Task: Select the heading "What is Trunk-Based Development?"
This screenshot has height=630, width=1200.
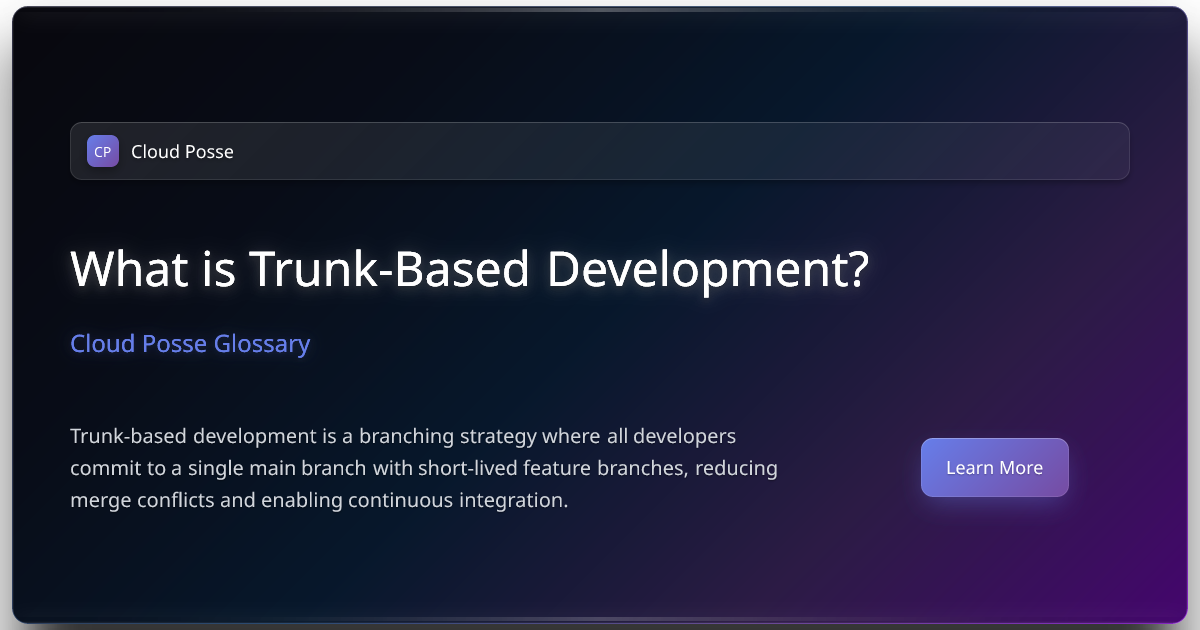Action: (x=469, y=269)
